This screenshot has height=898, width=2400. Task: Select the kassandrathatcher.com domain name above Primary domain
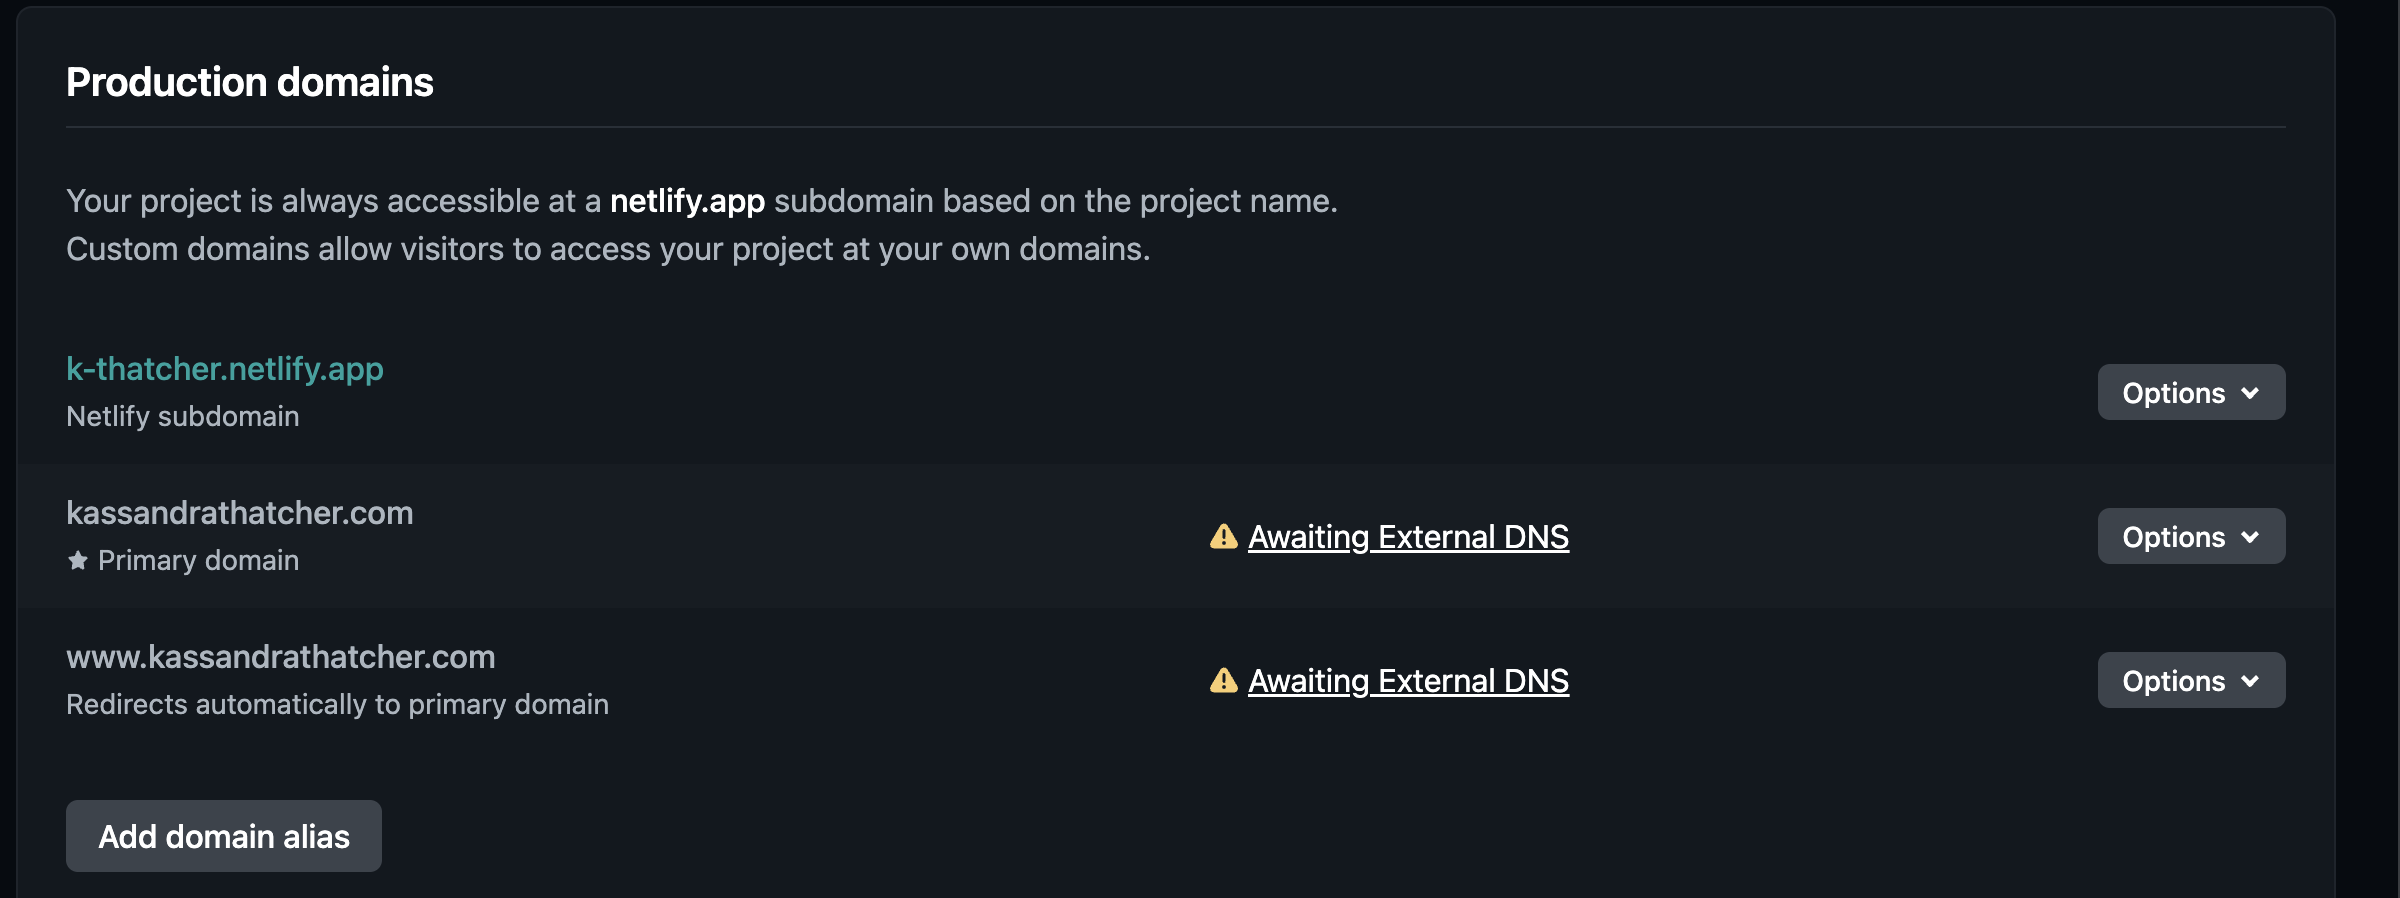240,513
